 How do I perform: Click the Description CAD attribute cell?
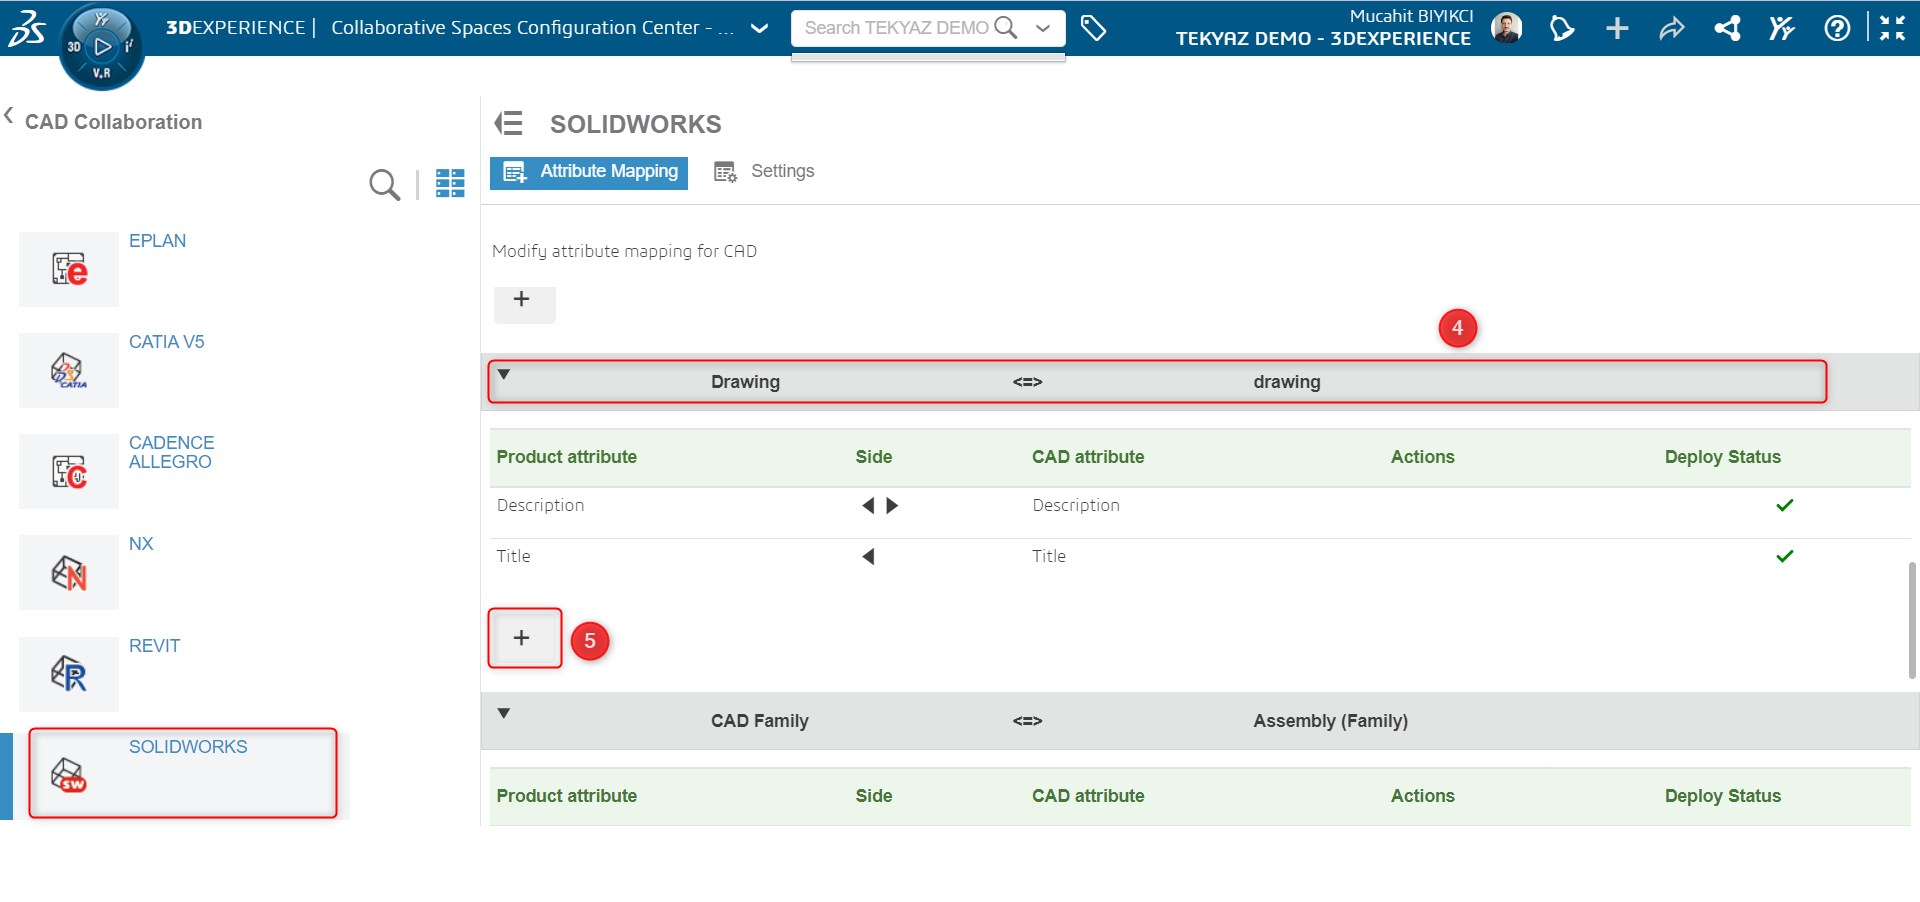[x=1076, y=506]
